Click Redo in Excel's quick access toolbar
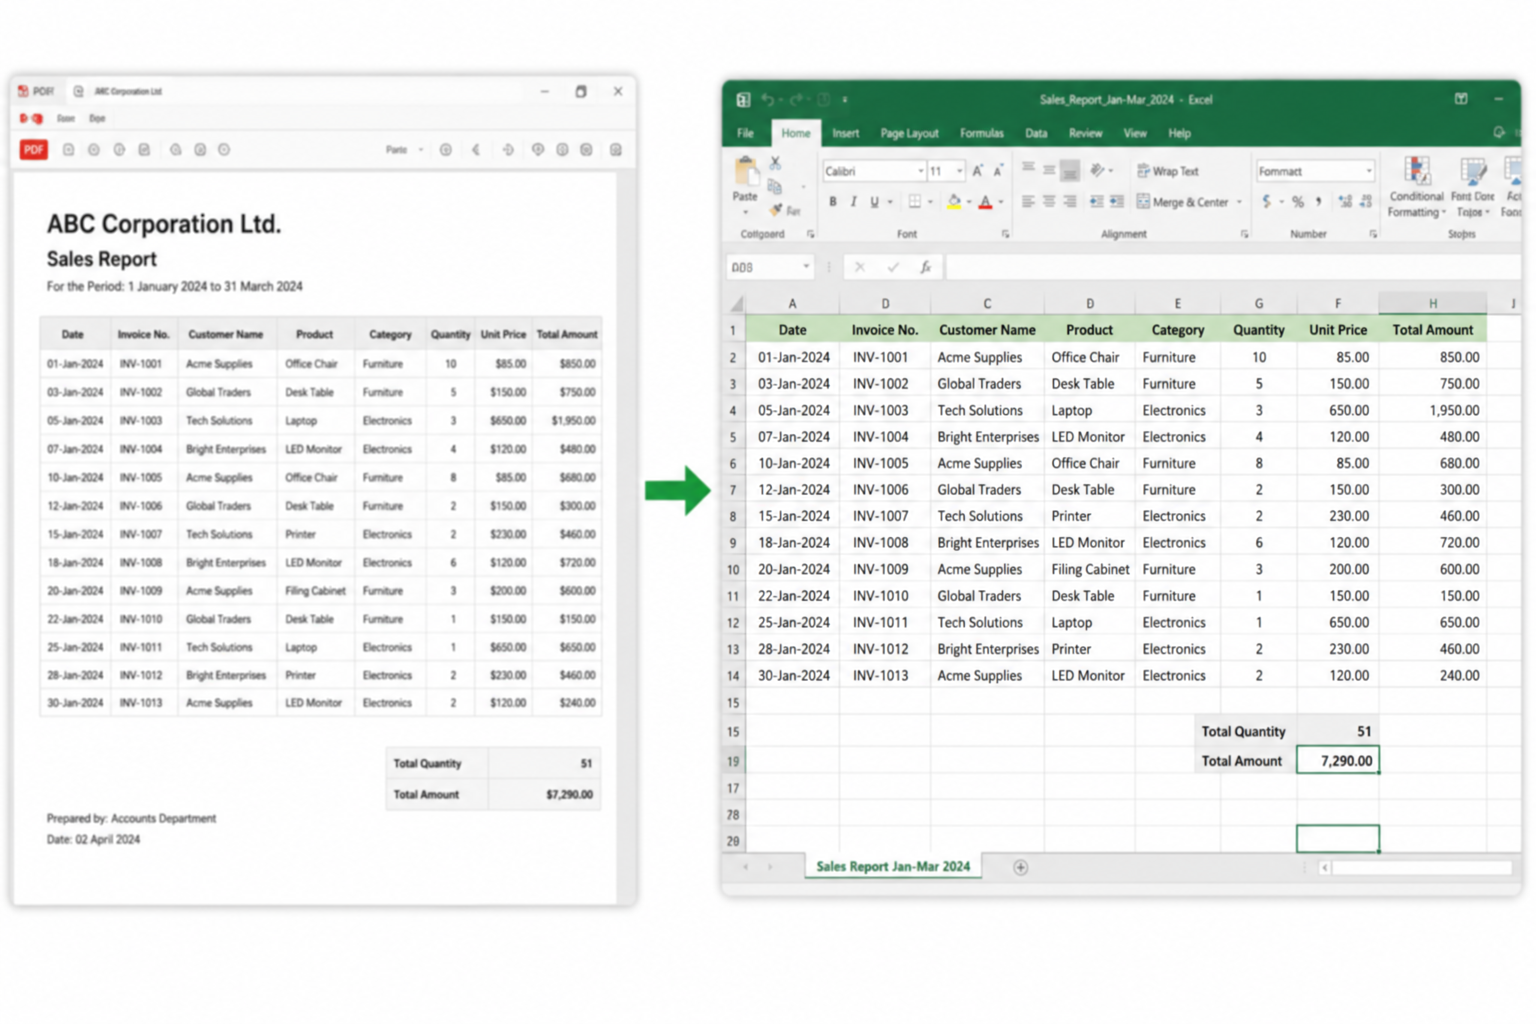 pyautogui.click(x=797, y=99)
